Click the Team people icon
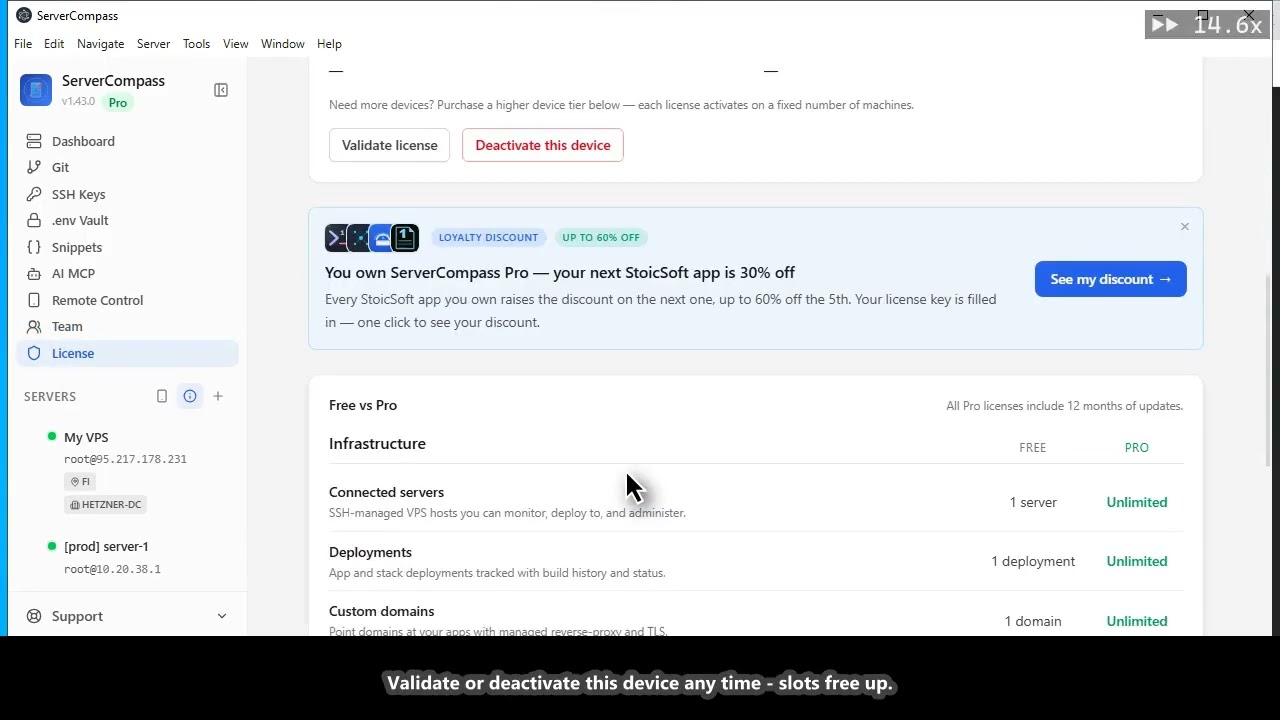The image size is (1280, 720). (x=34, y=326)
